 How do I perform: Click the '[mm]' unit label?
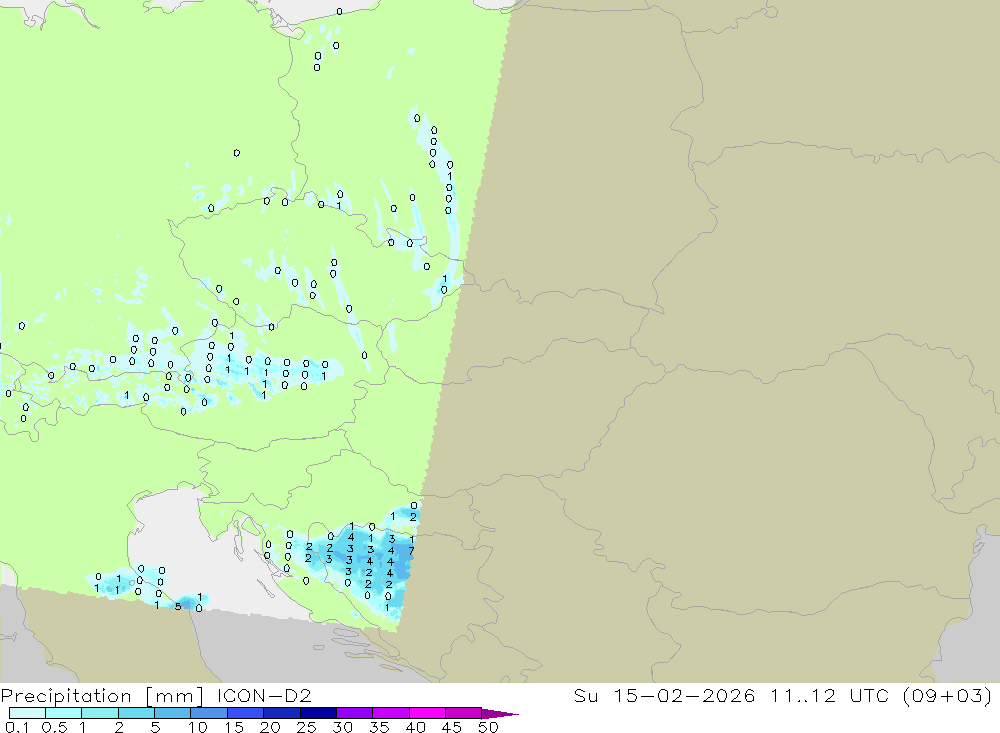click(x=174, y=696)
